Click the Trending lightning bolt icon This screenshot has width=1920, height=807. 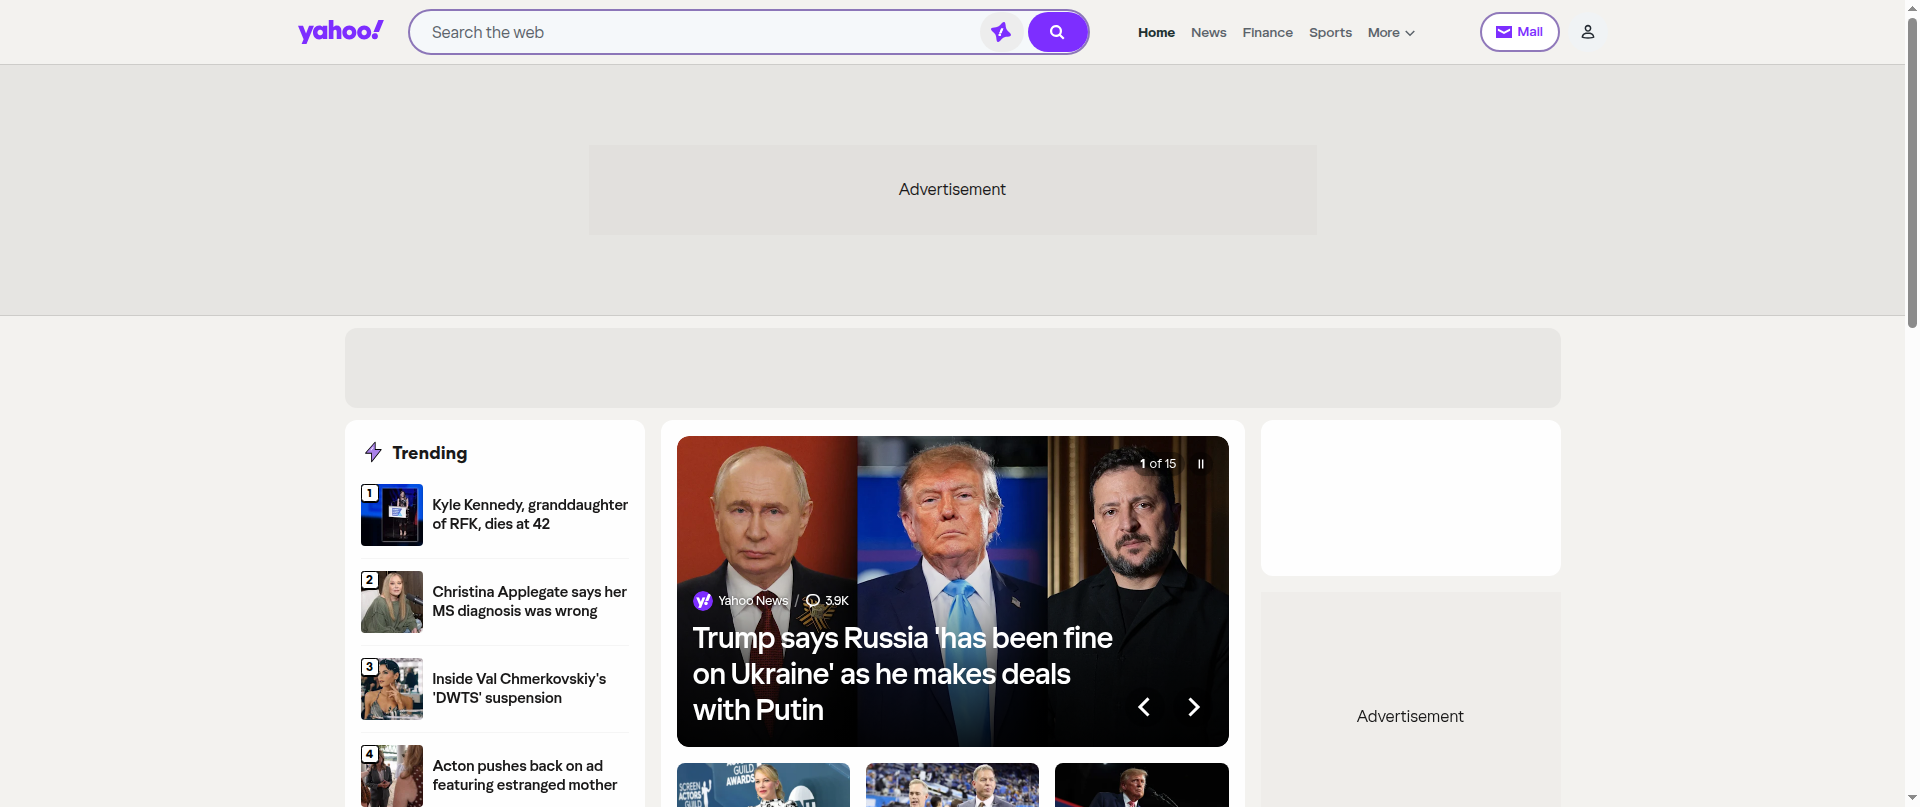pyautogui.click(x=373, y=452)
